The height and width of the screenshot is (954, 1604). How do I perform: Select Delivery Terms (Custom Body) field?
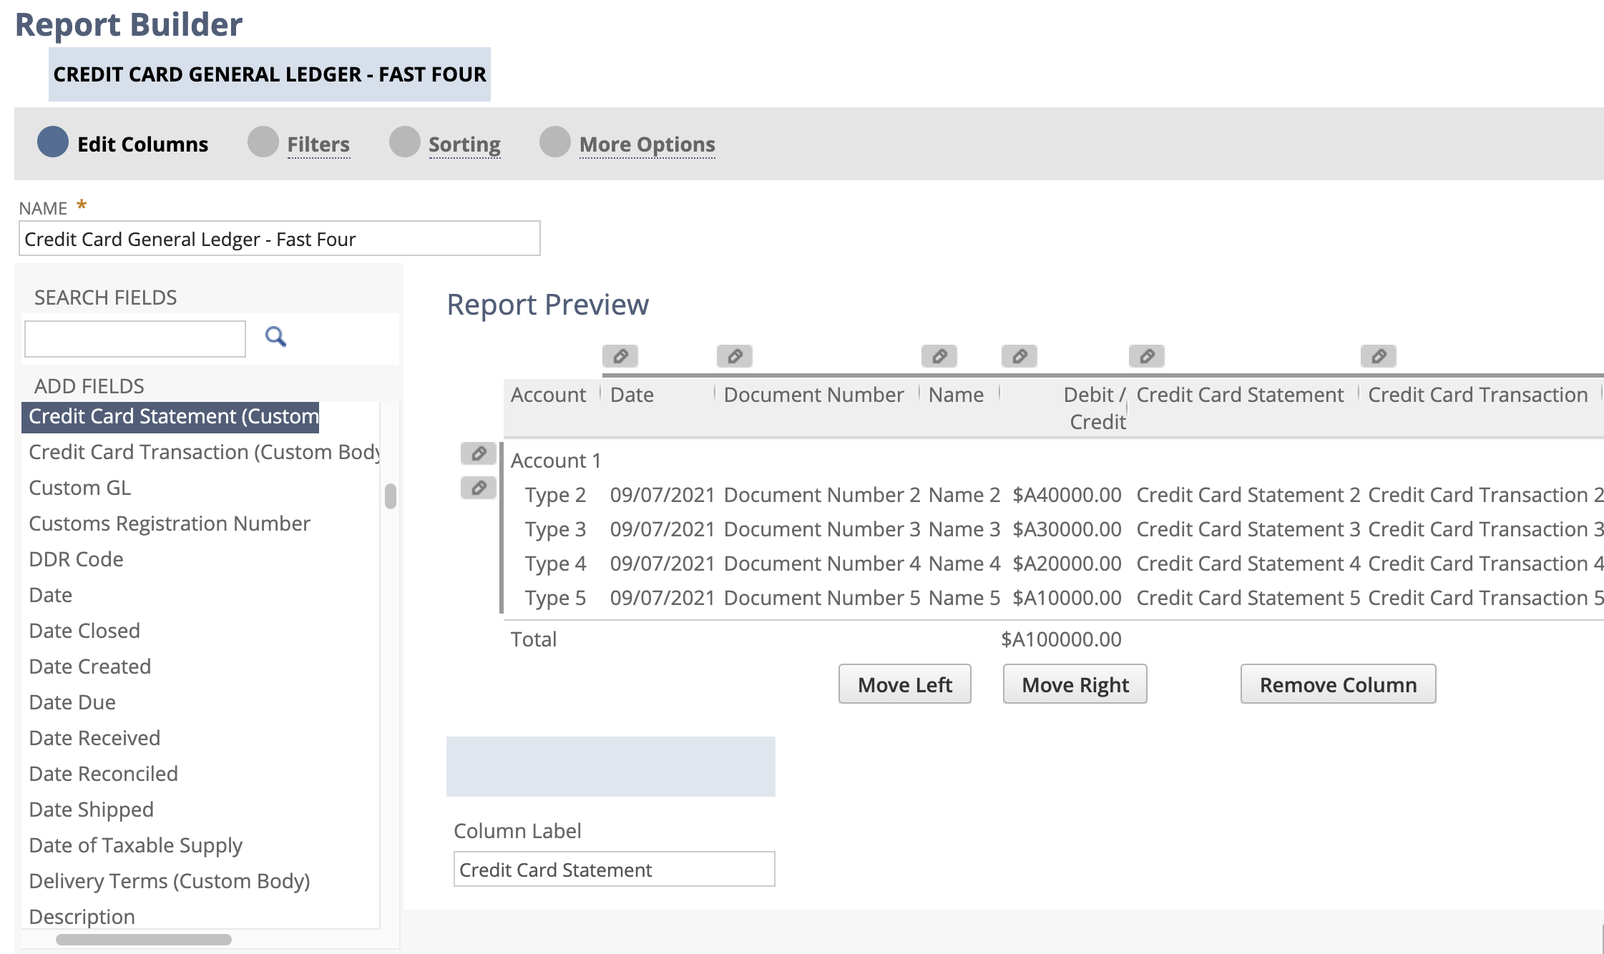point(170,881)
